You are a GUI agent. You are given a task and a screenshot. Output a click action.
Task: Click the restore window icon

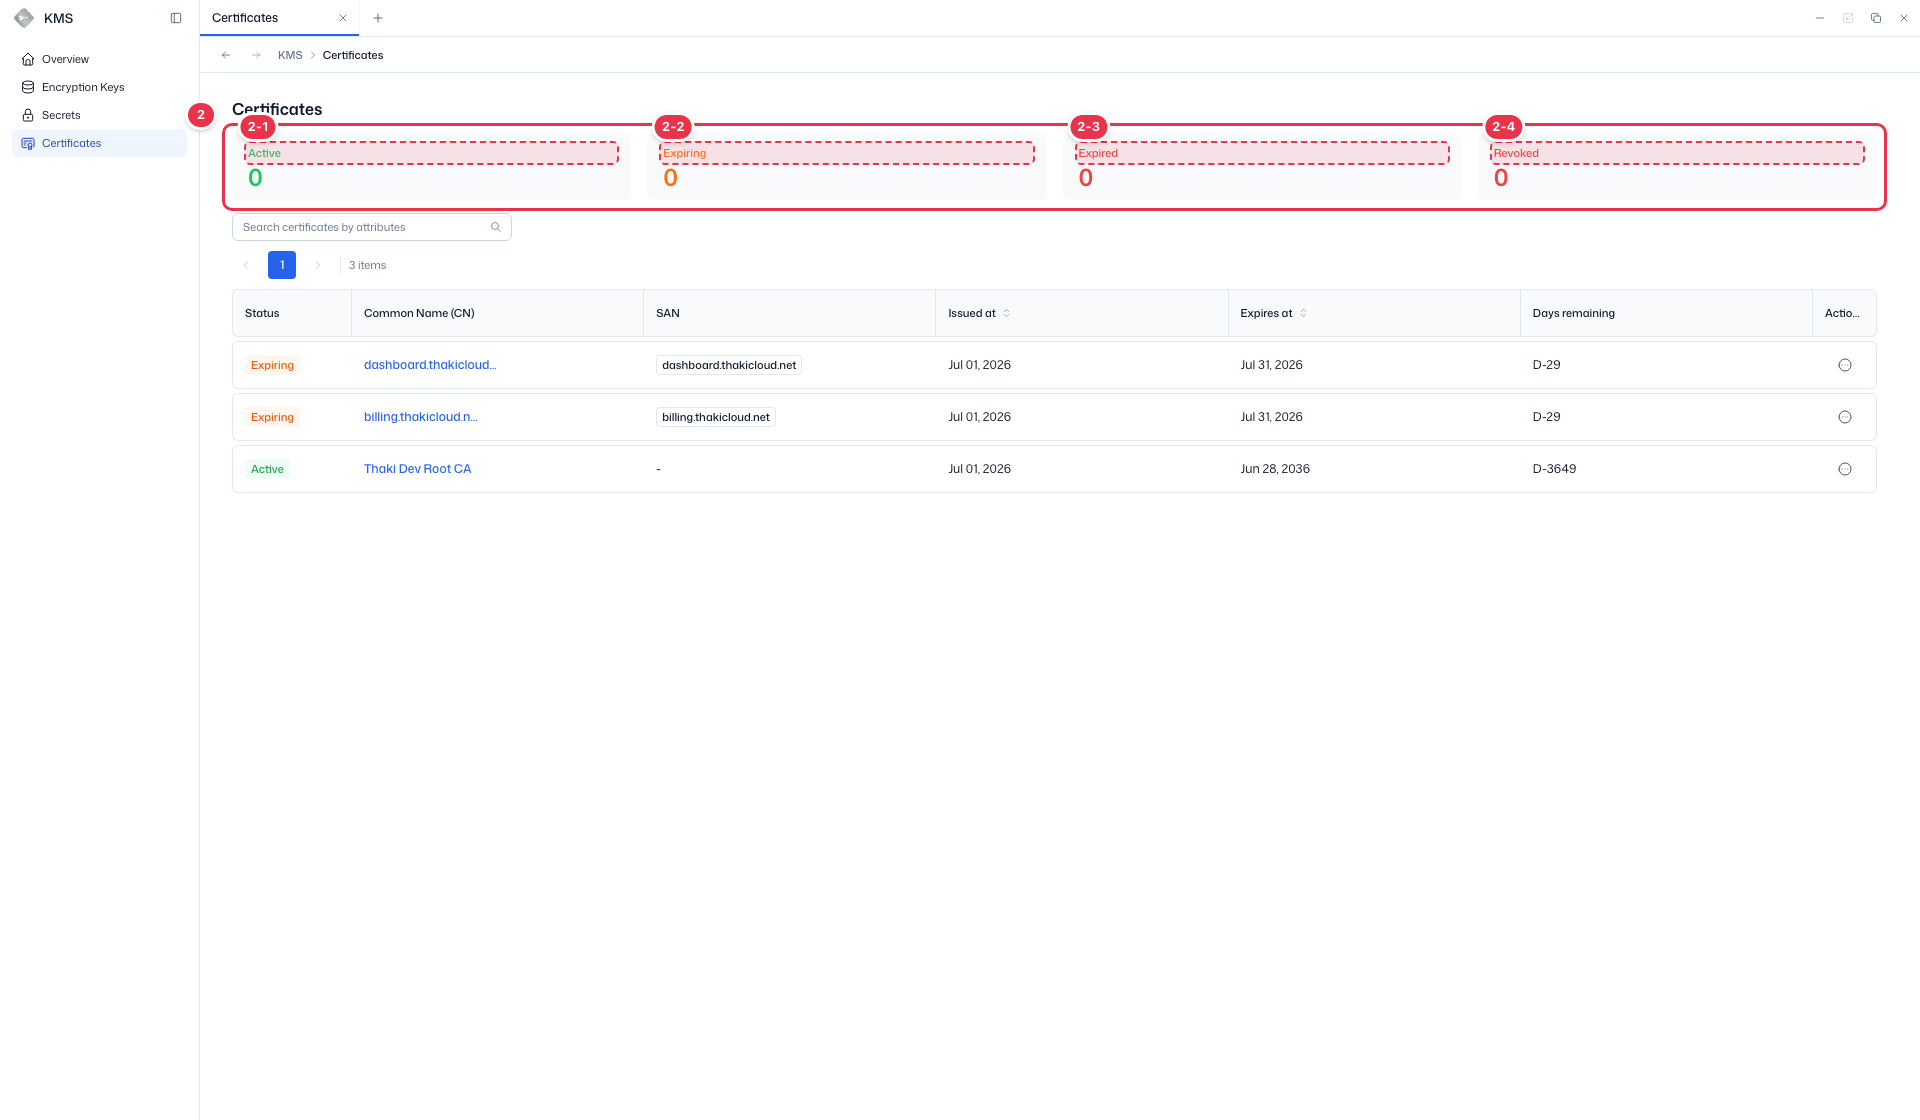tap(1876, 18)
